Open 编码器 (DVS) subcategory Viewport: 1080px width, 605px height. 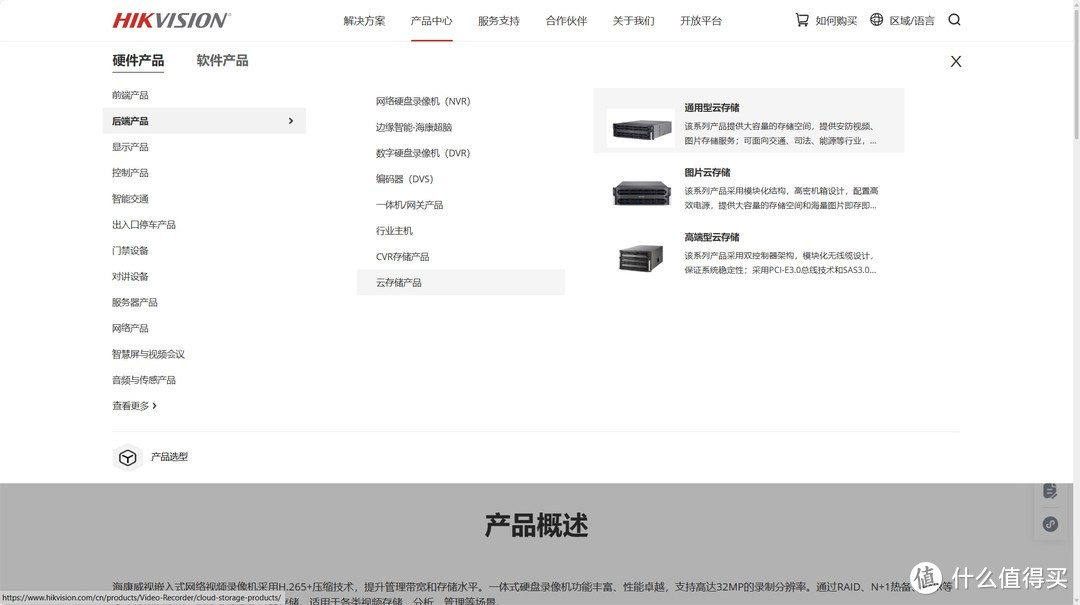click(x=404, y=179)
